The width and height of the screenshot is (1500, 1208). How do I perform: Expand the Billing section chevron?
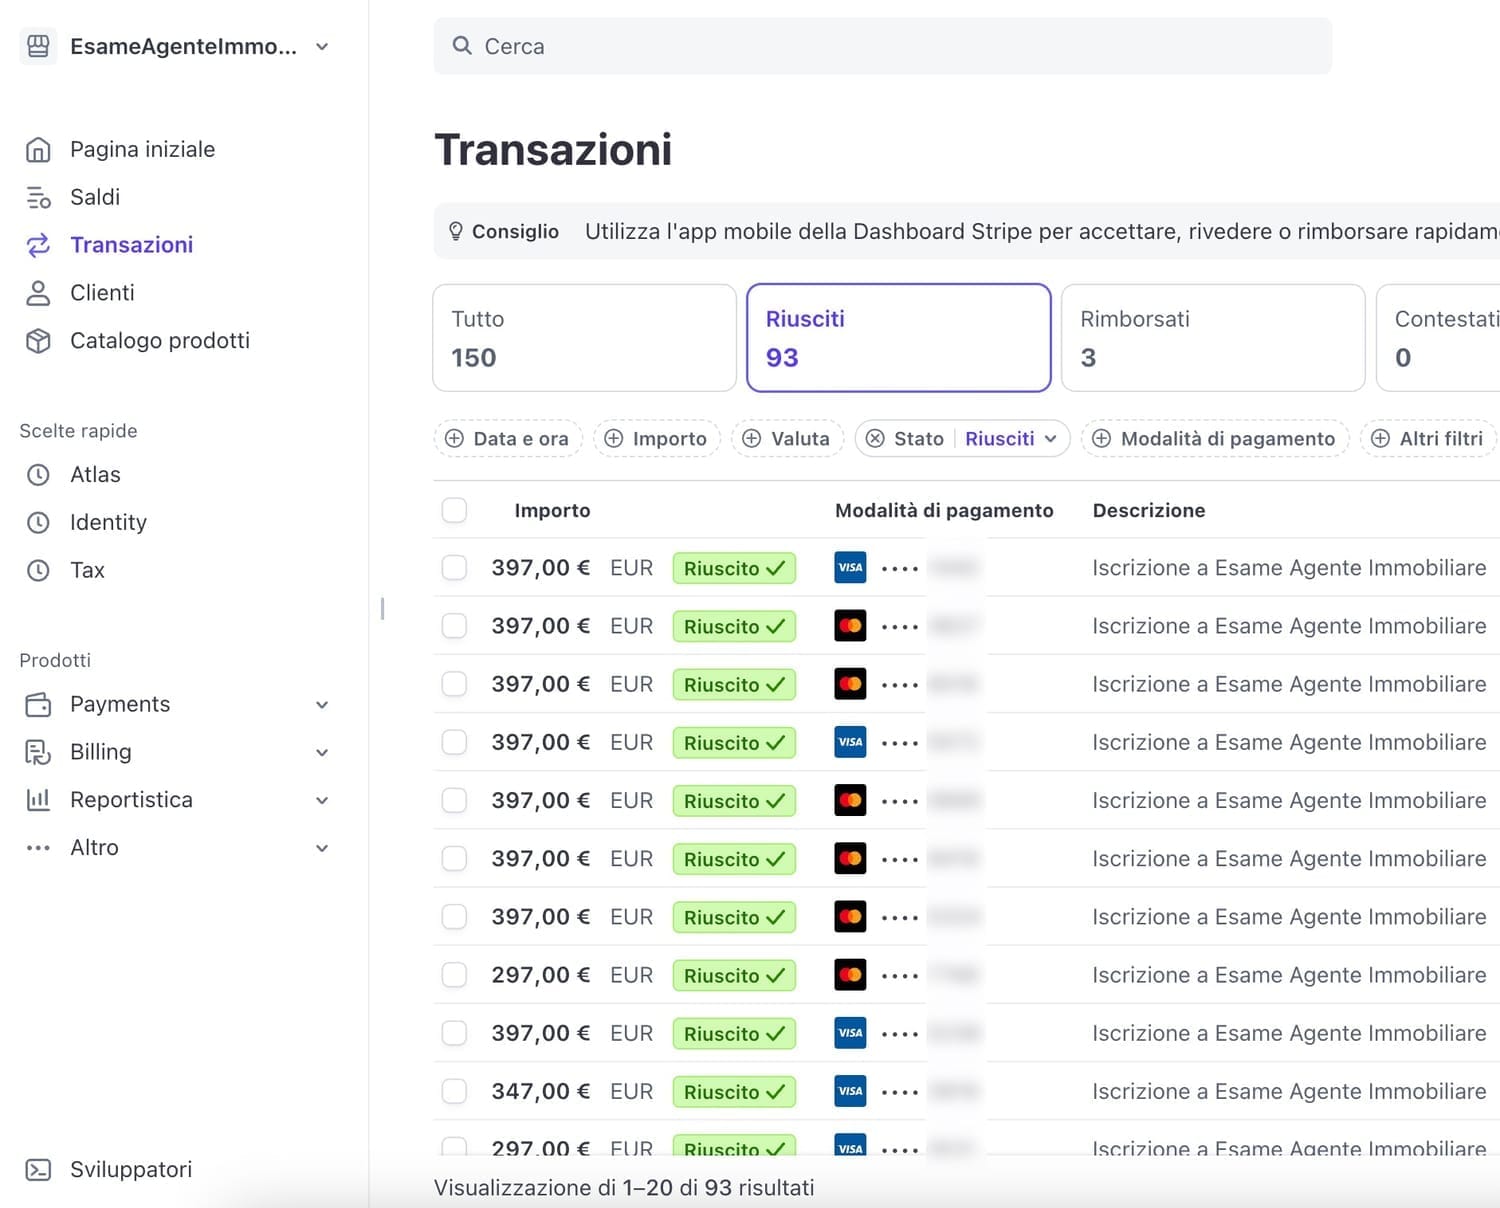[322, 753]
